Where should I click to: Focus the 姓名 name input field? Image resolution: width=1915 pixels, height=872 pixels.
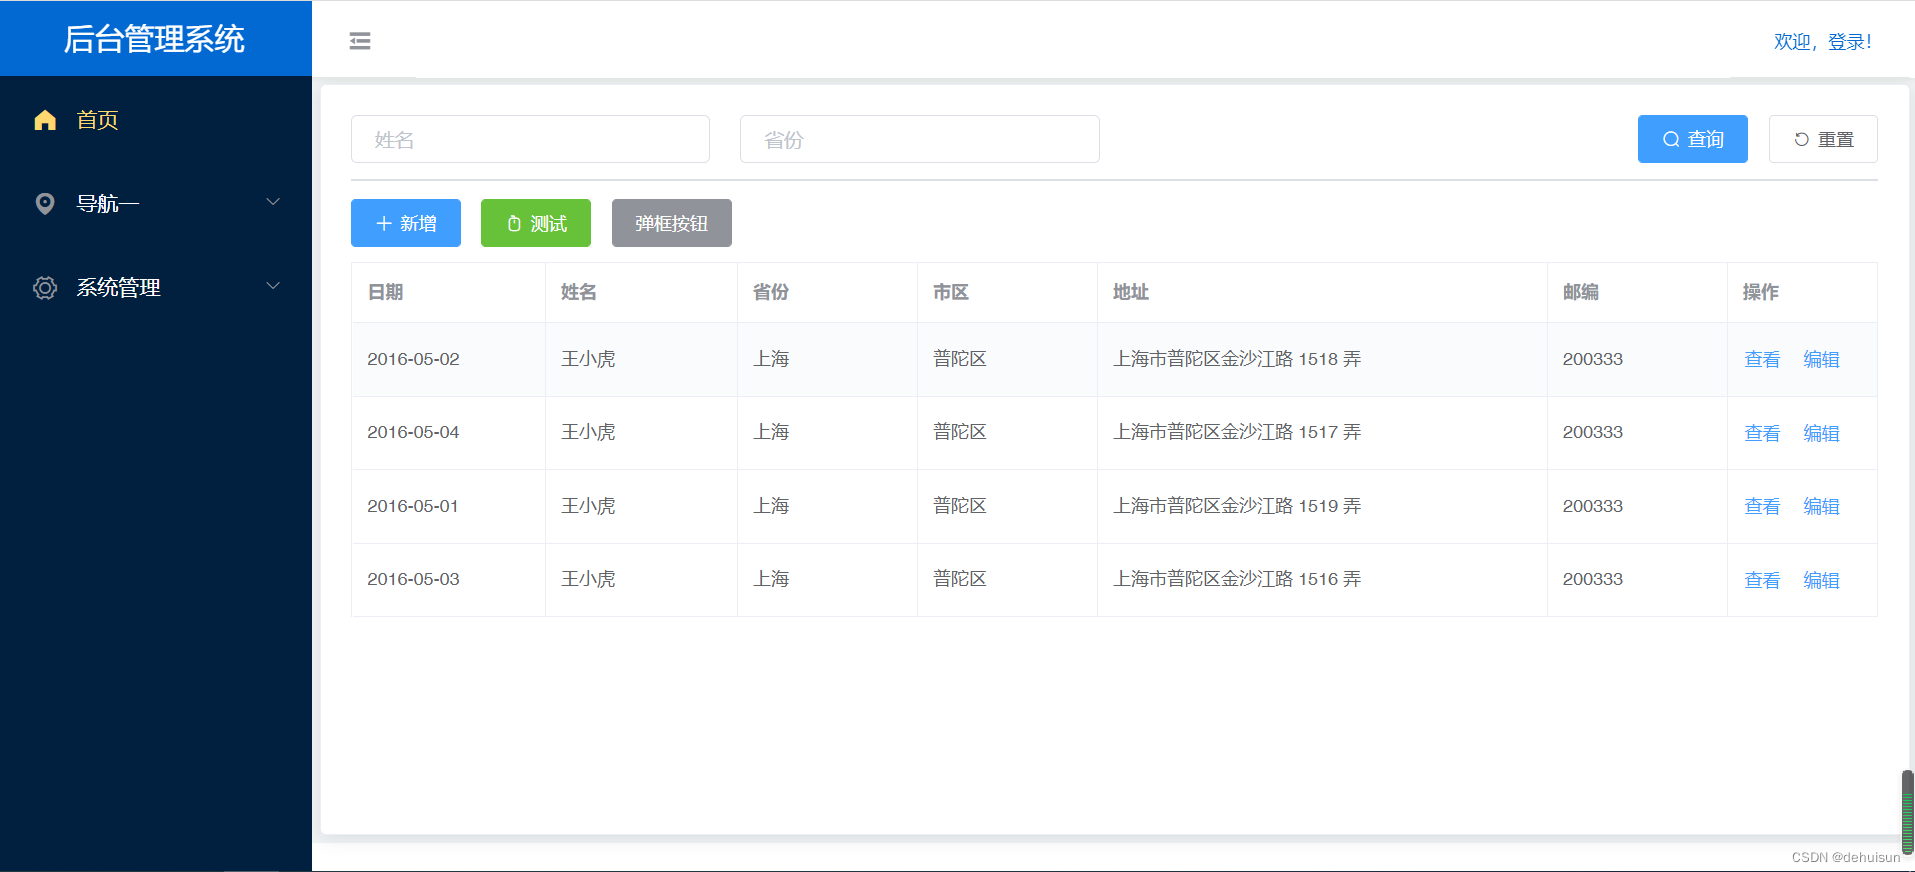530,140
